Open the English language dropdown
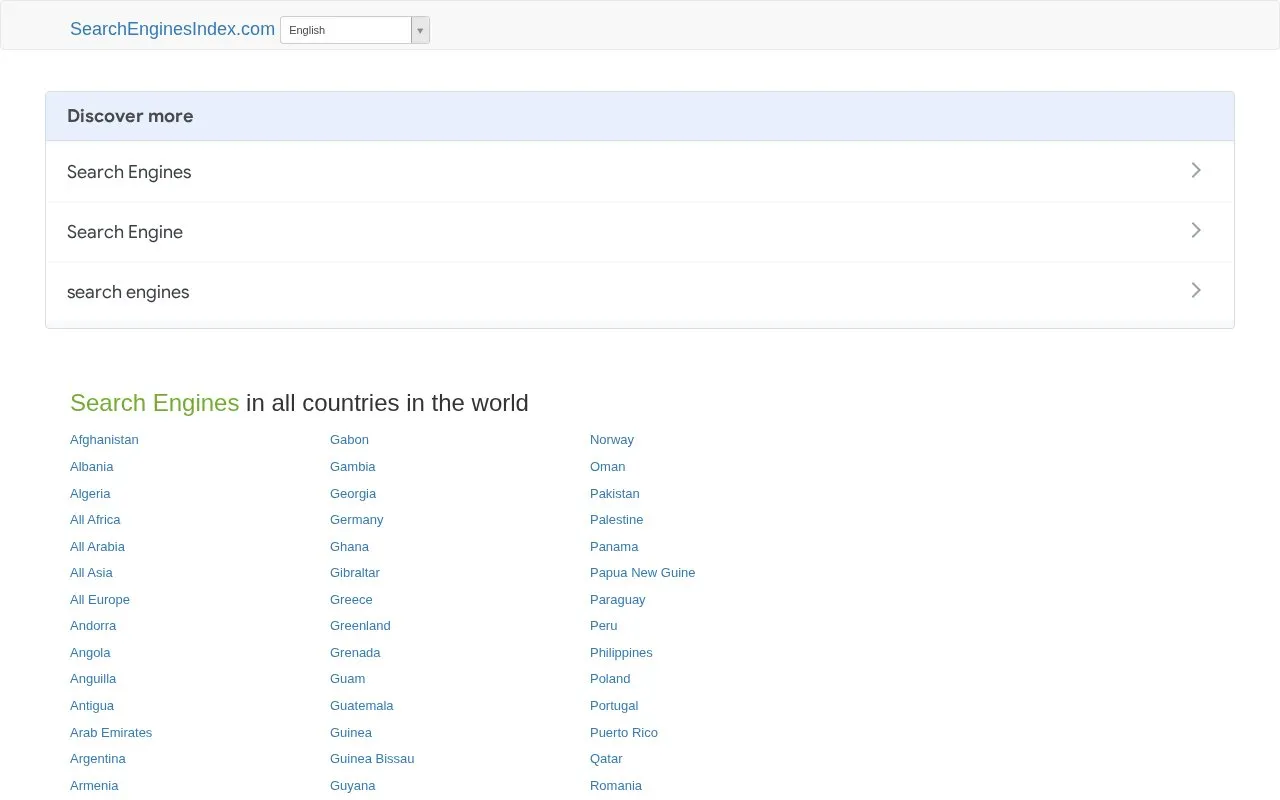Image resolution: width=1280 pixels, height=800 pixels. [x=355, y=30]
